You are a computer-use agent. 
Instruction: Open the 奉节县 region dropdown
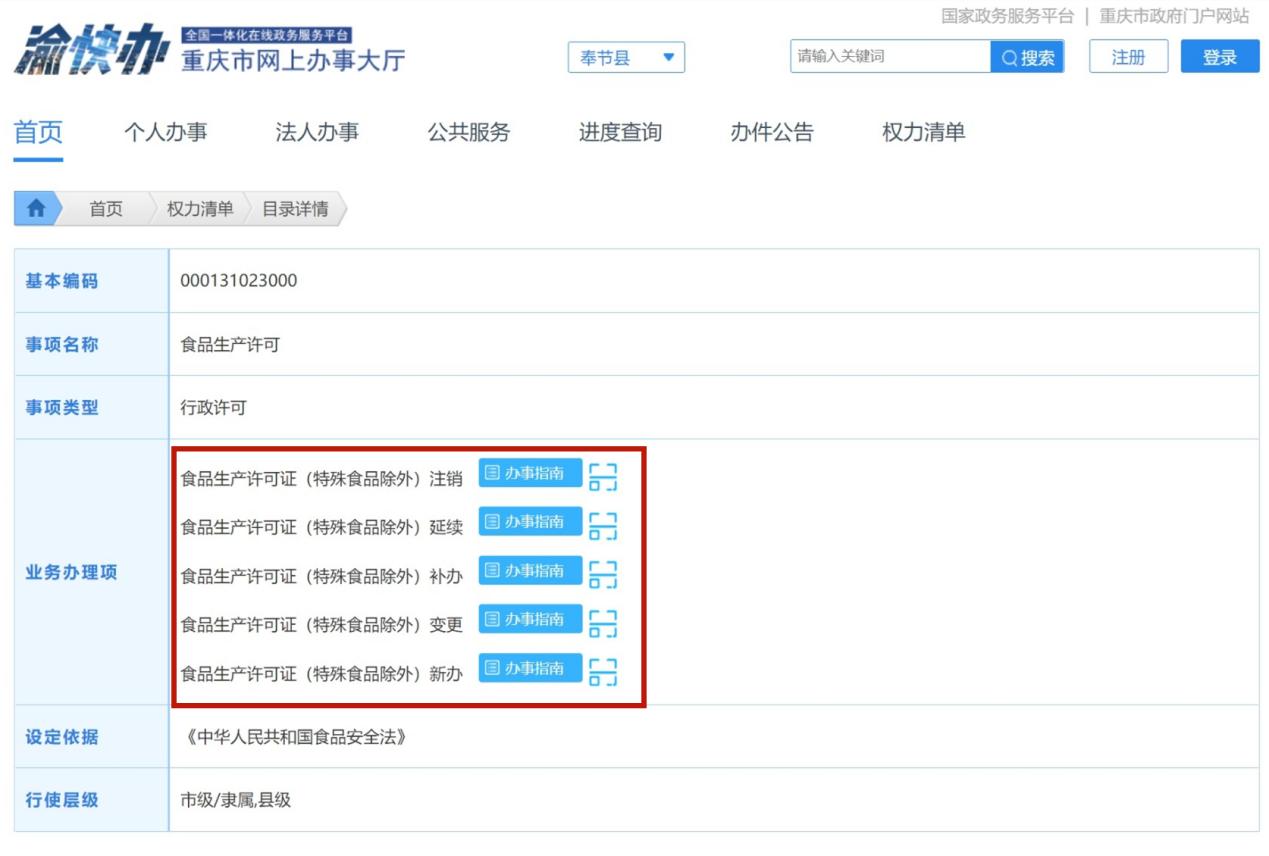(x=627, y=58)
